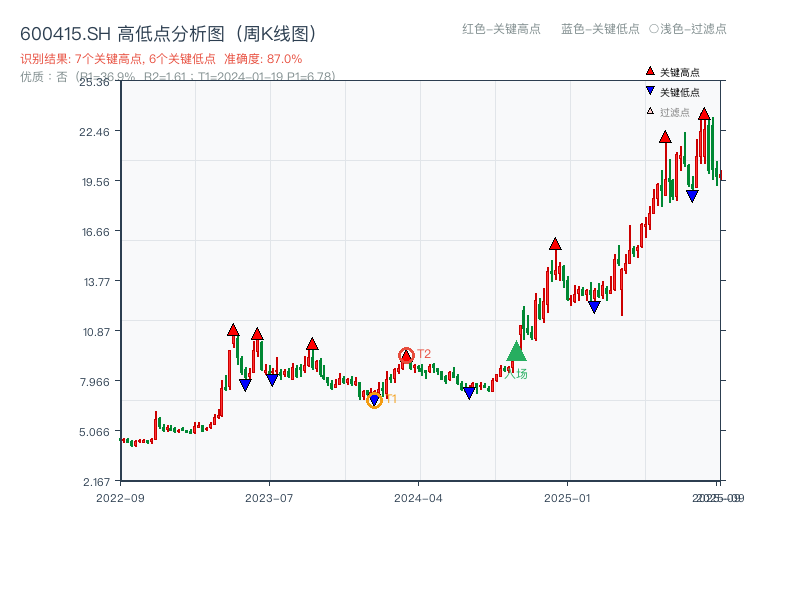Click the red key-high triangle near the 16.66 level
800x600 pixels.
point(555,242)
